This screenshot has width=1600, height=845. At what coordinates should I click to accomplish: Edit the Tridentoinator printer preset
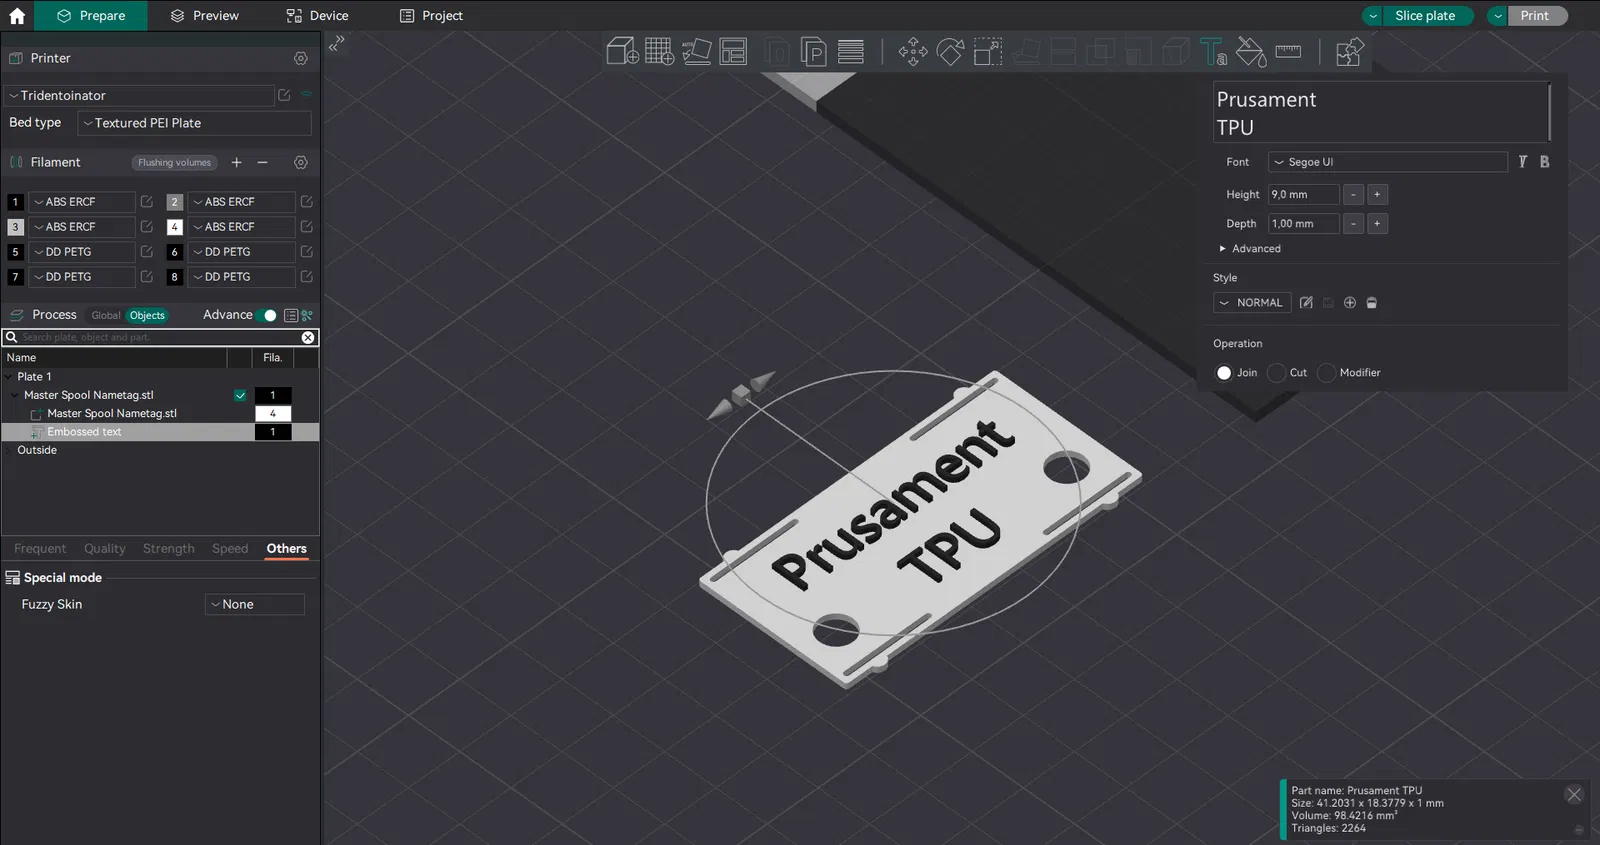point(284,95)
